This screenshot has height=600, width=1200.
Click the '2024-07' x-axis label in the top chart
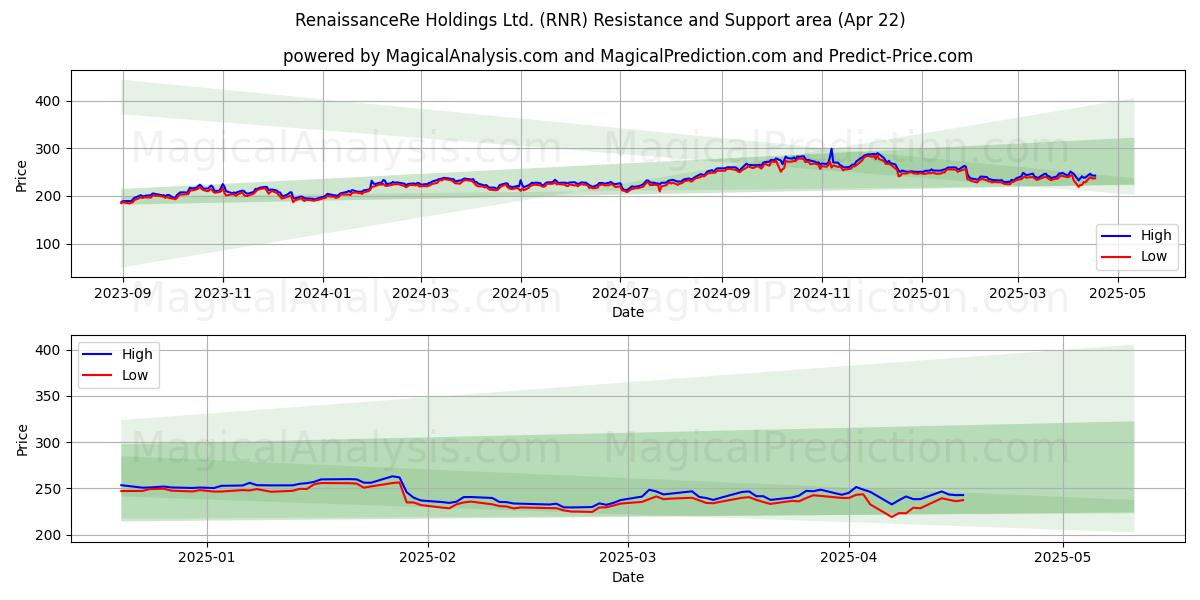620,294
